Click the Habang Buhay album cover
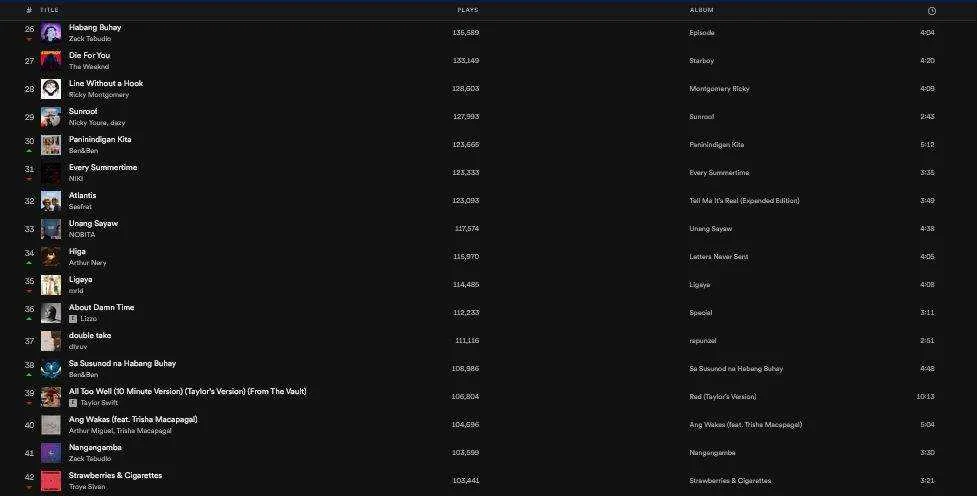Screen dimensions: 977x496 point(51,32)
